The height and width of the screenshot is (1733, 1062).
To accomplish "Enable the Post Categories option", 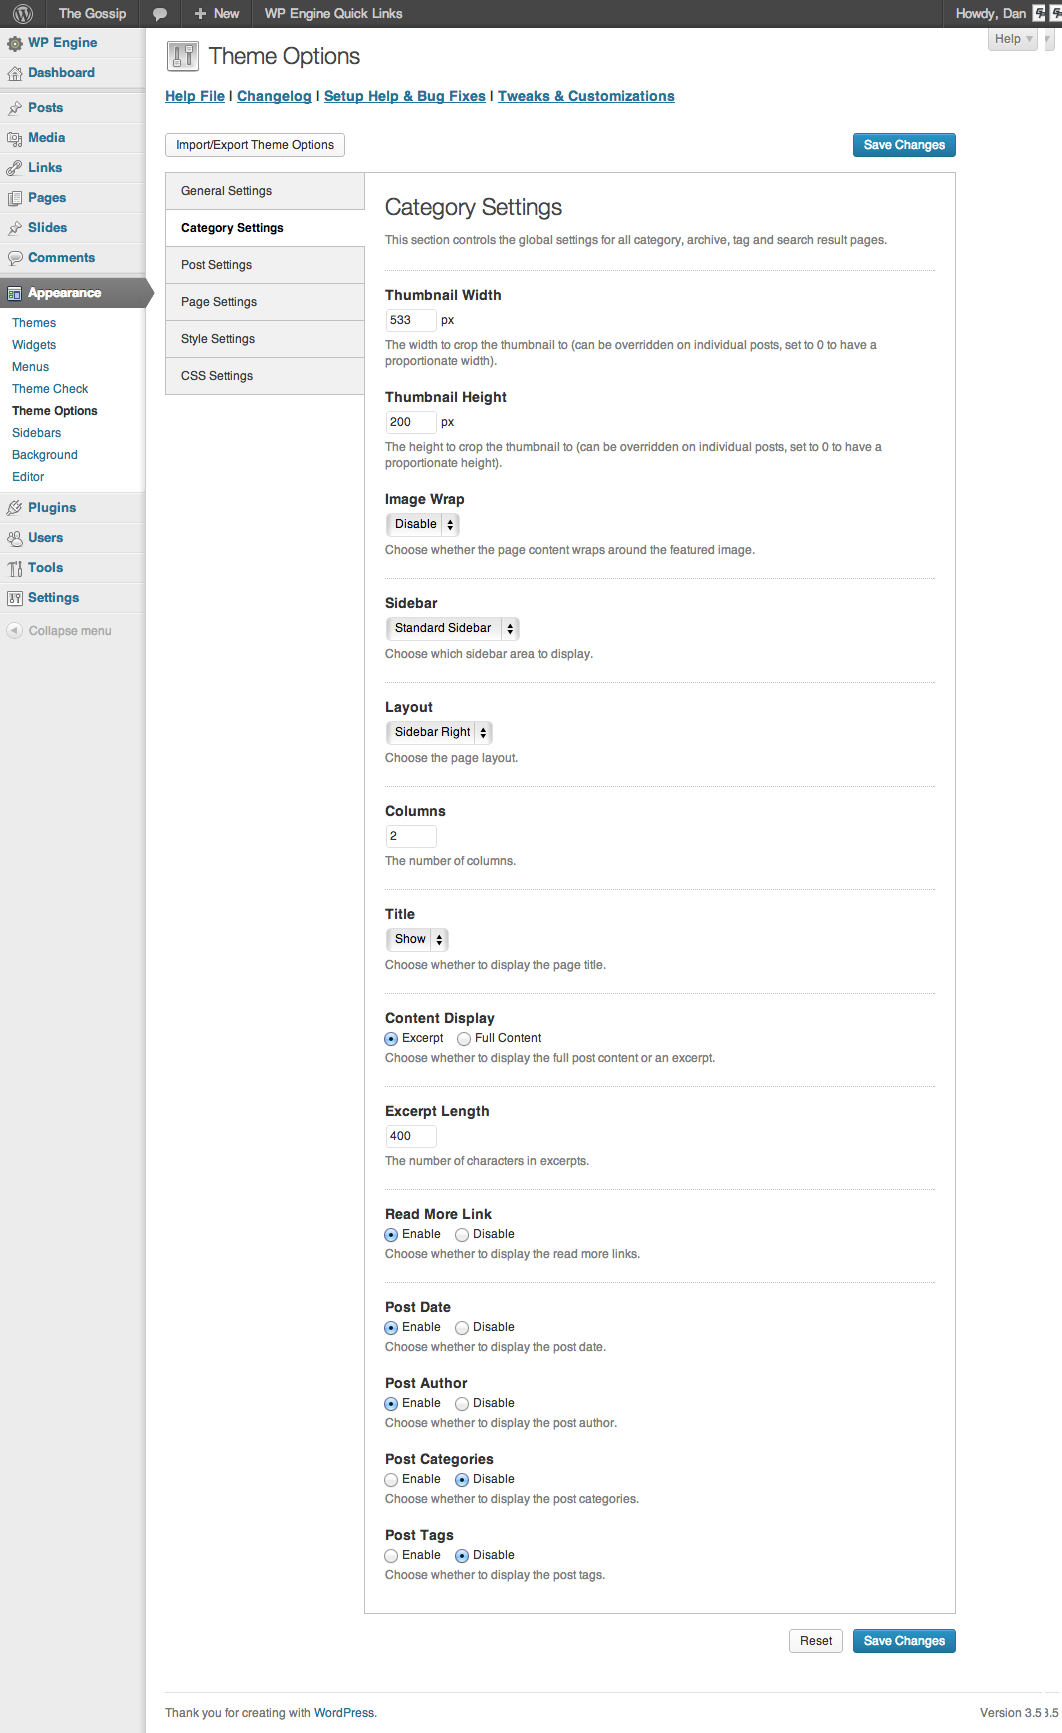I will click(x=391, y=1480).
